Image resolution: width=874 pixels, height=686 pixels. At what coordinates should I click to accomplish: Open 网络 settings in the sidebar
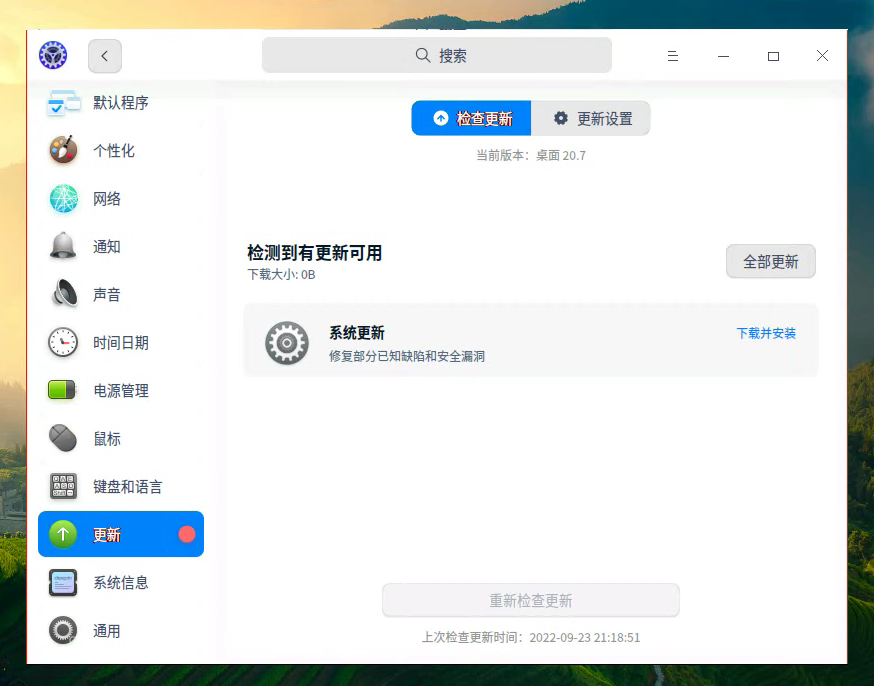point(121,198)
